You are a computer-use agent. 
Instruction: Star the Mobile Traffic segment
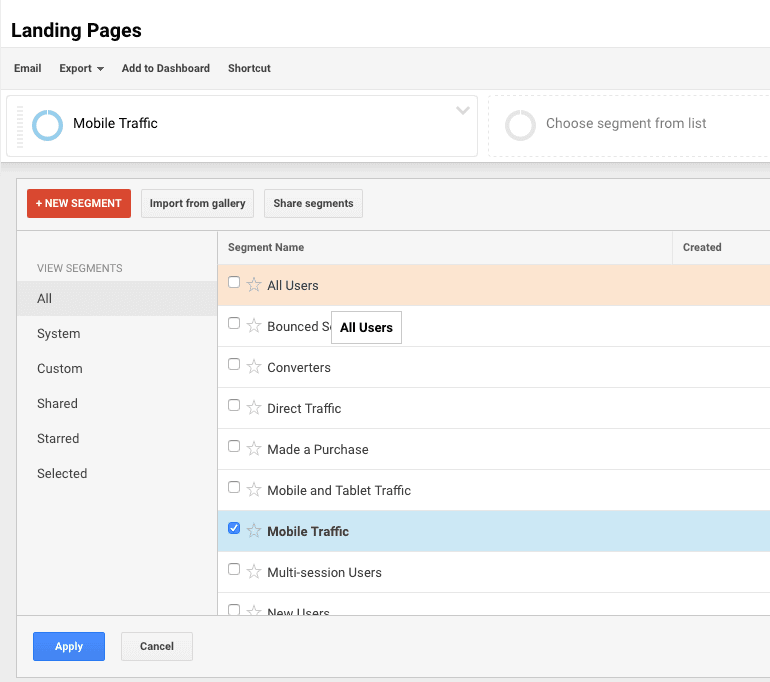pos(253,531)
